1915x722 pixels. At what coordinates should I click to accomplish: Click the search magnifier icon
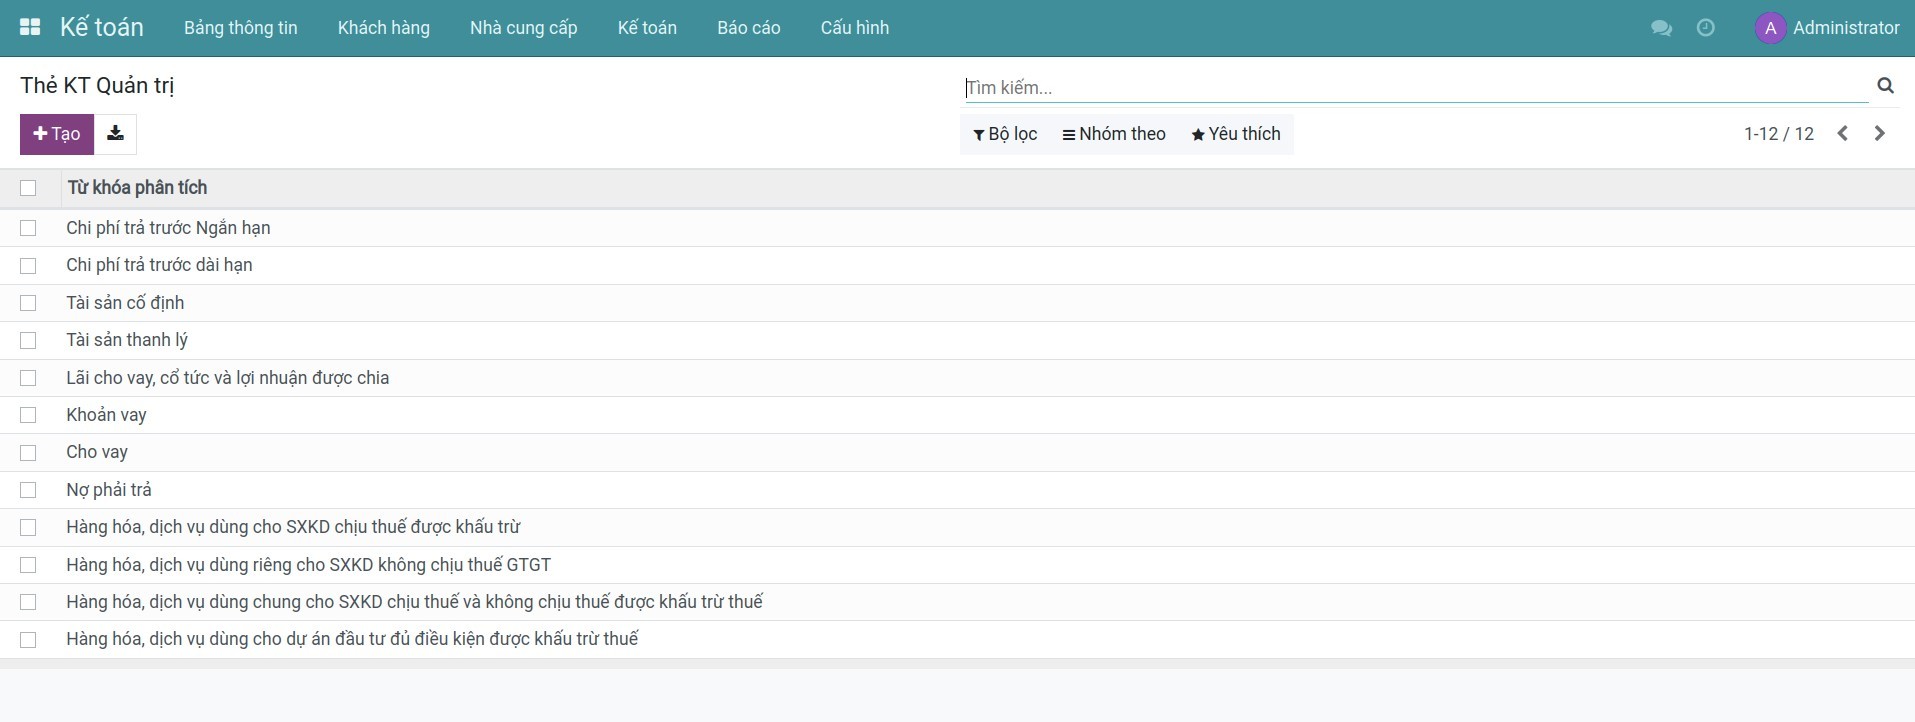pyautogui.click(x=1885, y=86)
